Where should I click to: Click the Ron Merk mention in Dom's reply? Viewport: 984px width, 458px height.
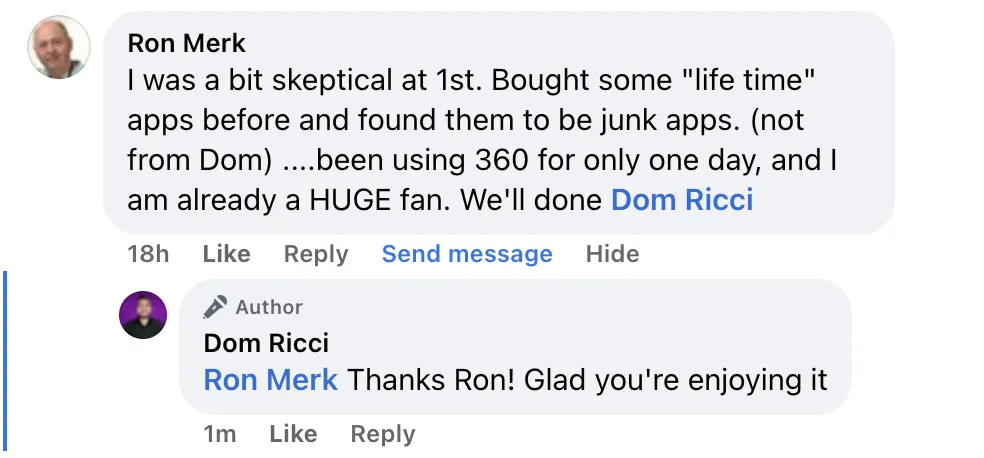click(271, 380)
